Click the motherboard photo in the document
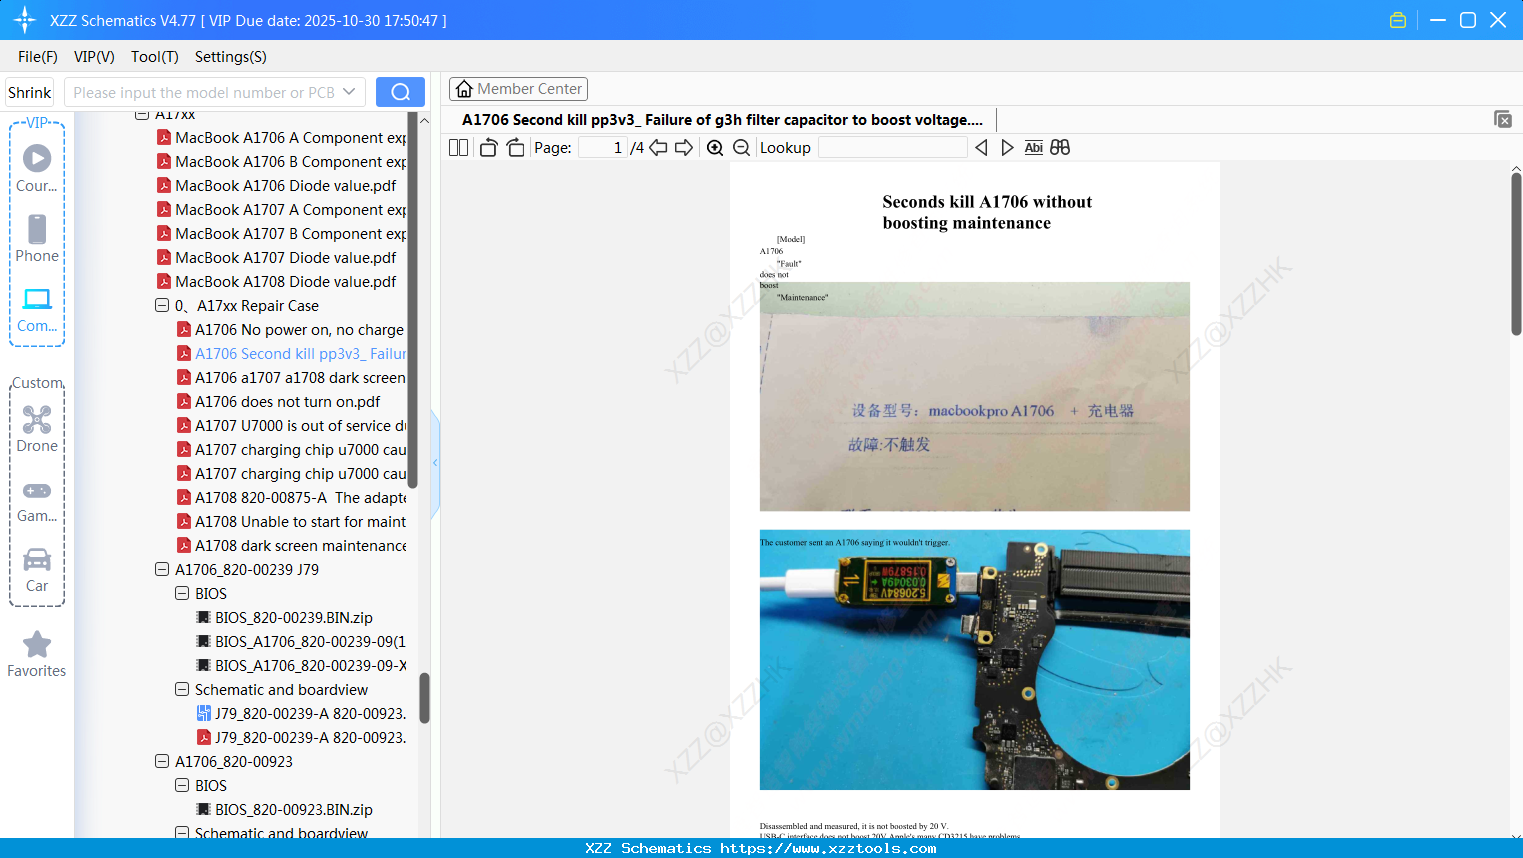The width and height of the screenshot is (1523, 858). [x=975, y=660]
